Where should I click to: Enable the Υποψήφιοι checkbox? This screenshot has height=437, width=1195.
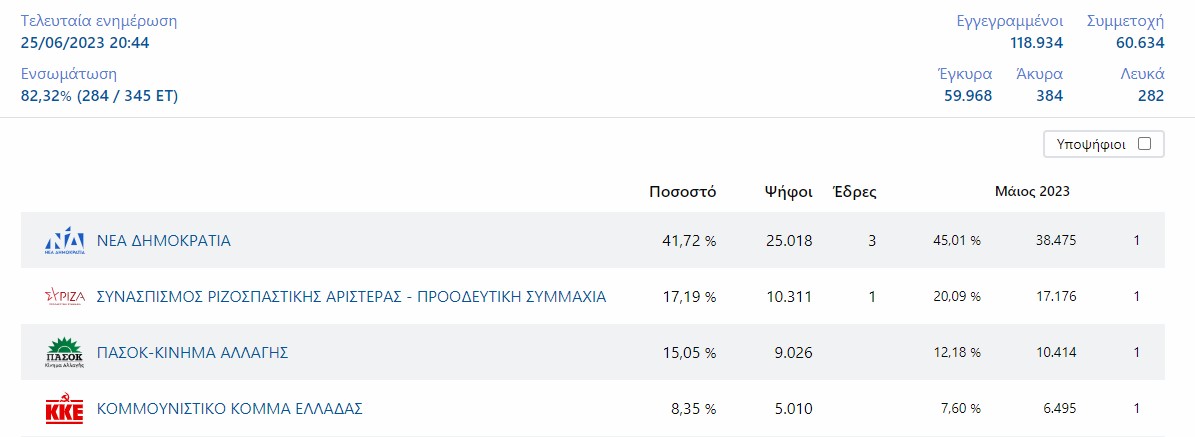[1144, 144]
